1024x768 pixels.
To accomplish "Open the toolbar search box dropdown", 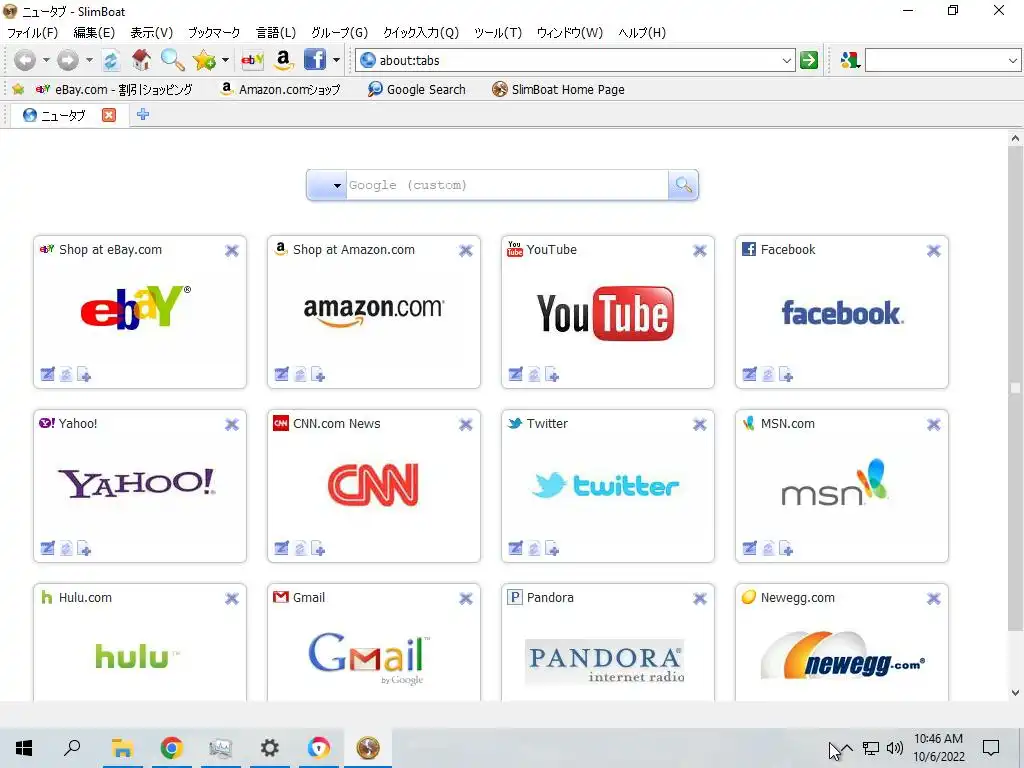I will (x=1012, y=61).
